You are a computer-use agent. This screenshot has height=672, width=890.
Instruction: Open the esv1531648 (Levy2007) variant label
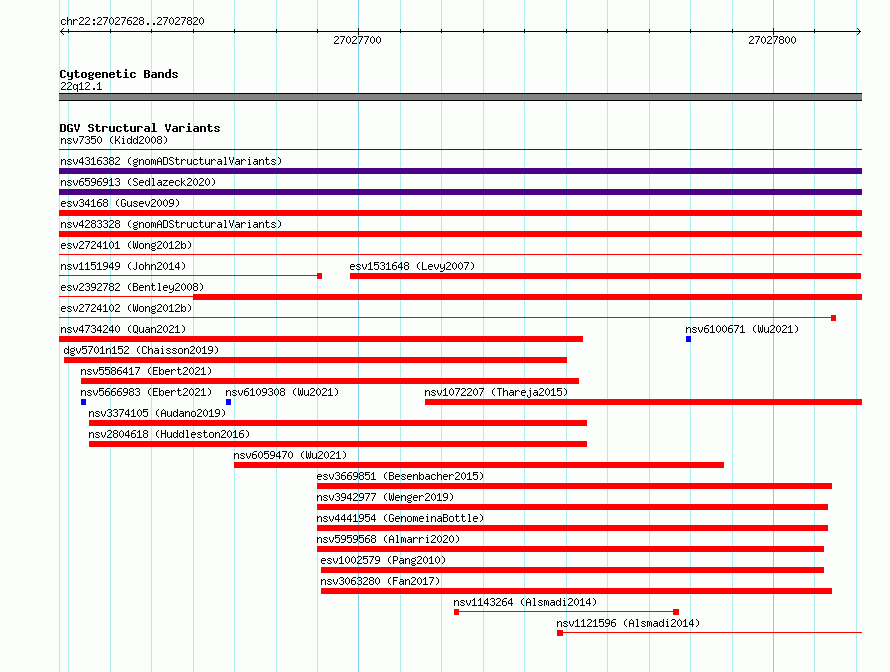[412, 266]
